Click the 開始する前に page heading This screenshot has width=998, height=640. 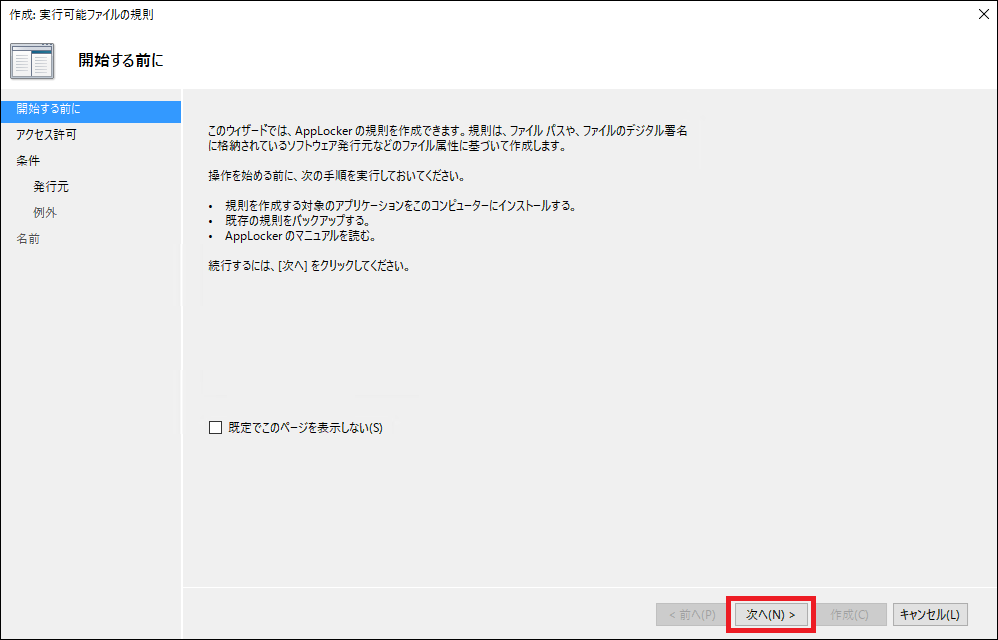click(120, 61)
